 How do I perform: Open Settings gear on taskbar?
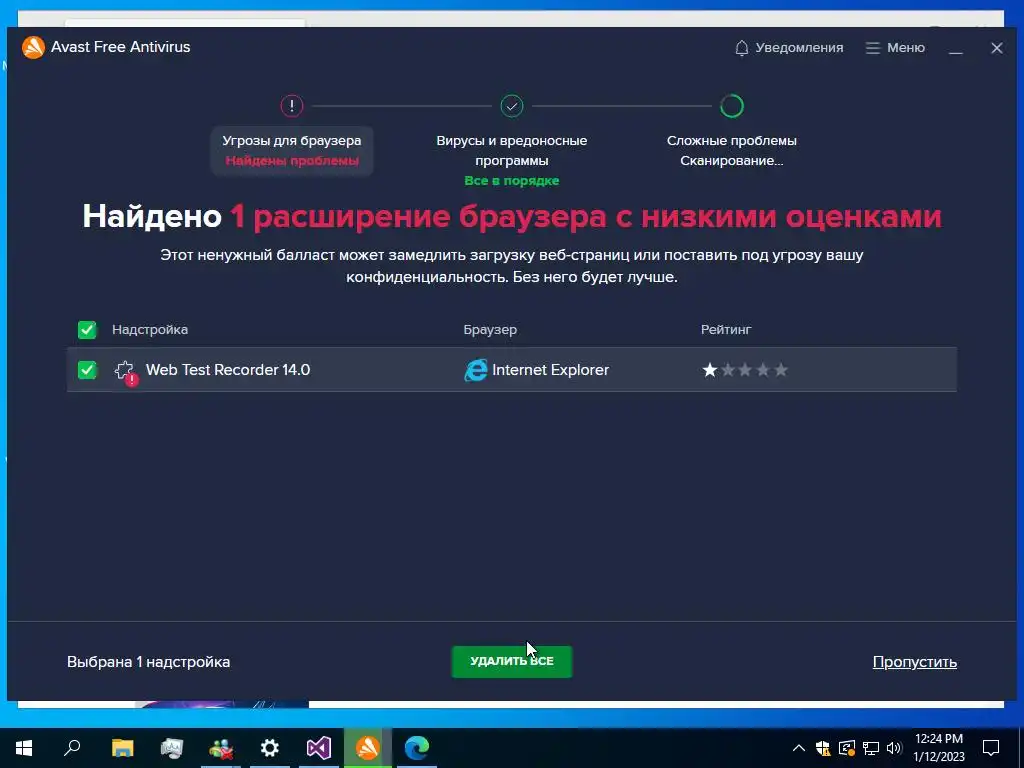[270, 748]
